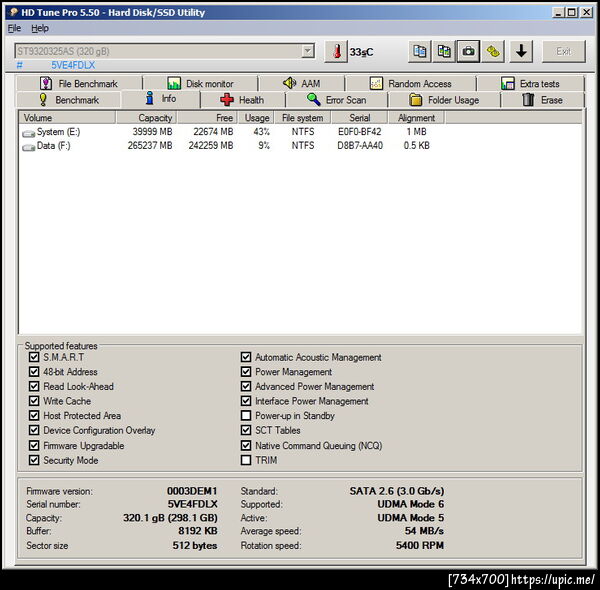Close the HD Tune Pro window

(x=586, y=13)
